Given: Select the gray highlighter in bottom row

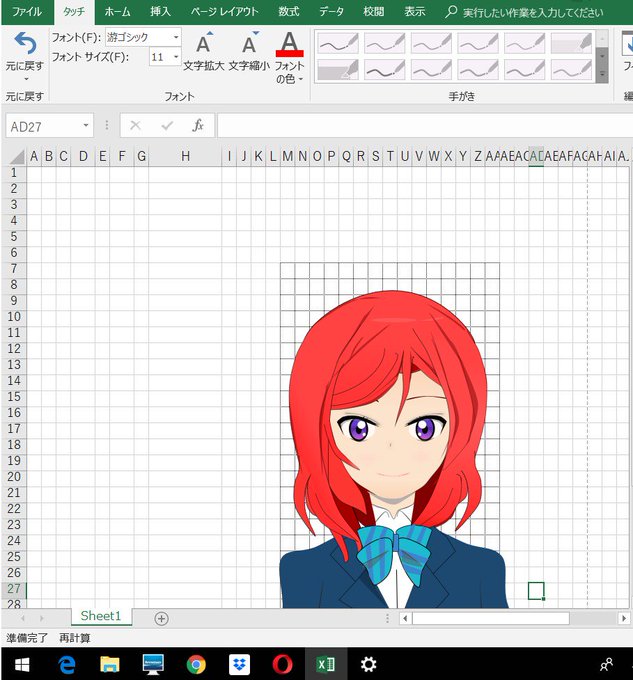Looking at the screenshot, I should pos(338,70).
